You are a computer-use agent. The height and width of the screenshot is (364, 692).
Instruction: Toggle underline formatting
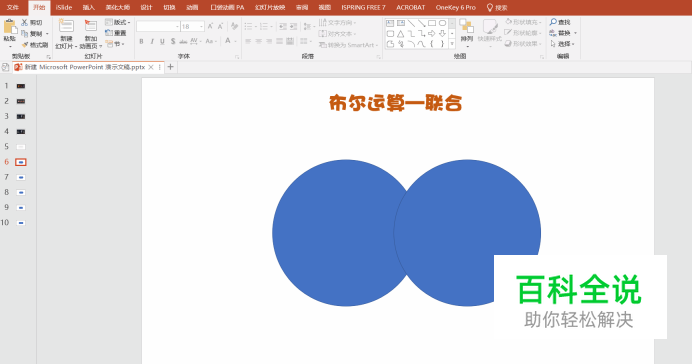click(162, 41)
